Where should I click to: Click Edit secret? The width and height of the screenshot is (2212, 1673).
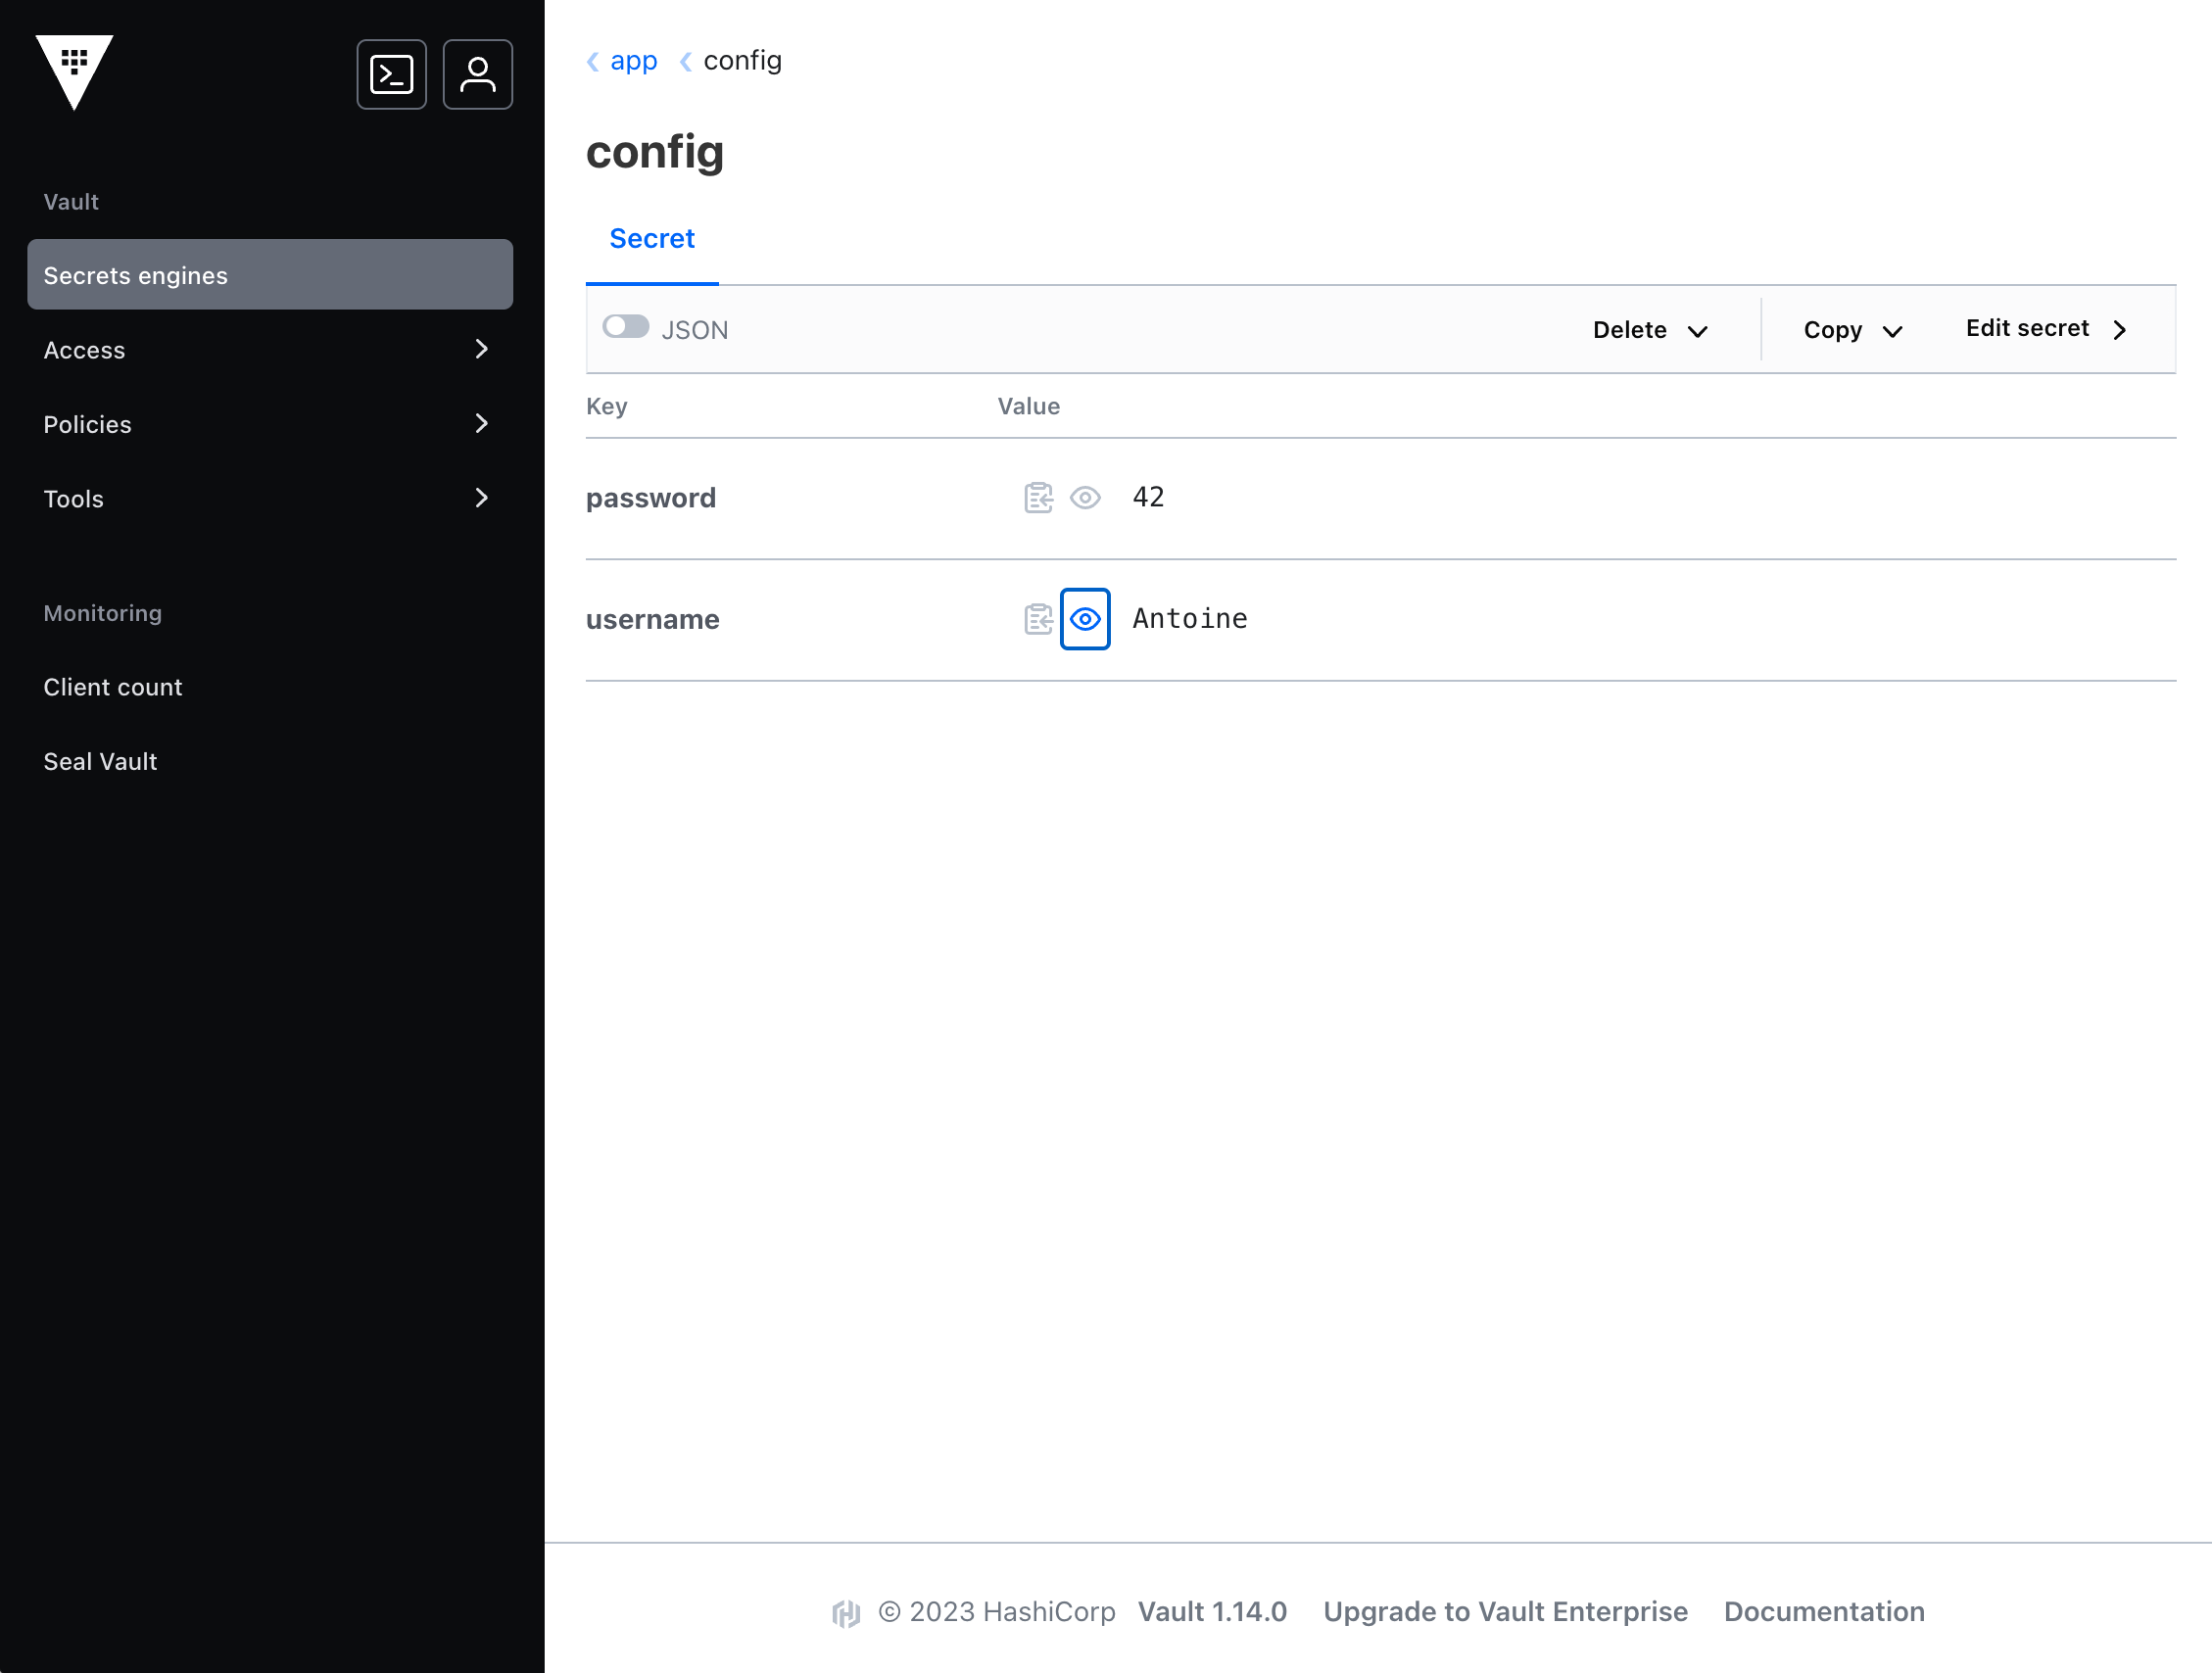coord(2046,329)
